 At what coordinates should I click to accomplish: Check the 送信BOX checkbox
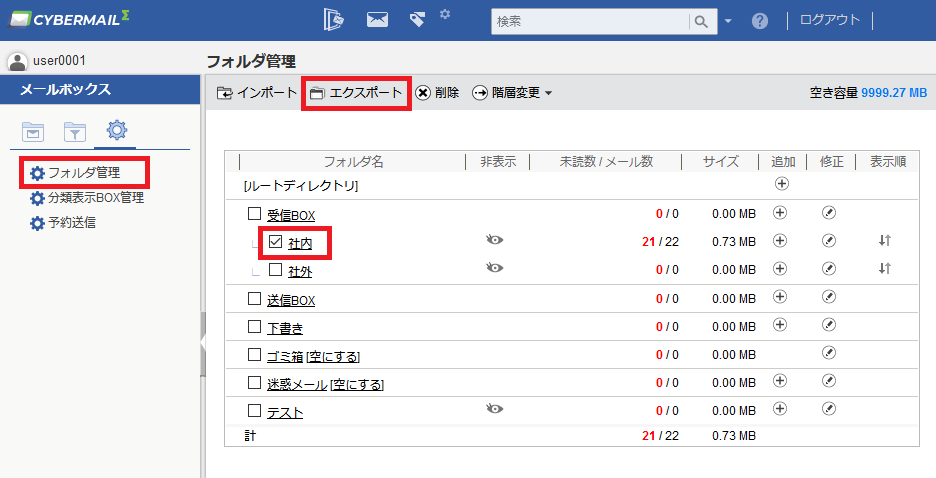pyautogui.click(x=254, y=298)
